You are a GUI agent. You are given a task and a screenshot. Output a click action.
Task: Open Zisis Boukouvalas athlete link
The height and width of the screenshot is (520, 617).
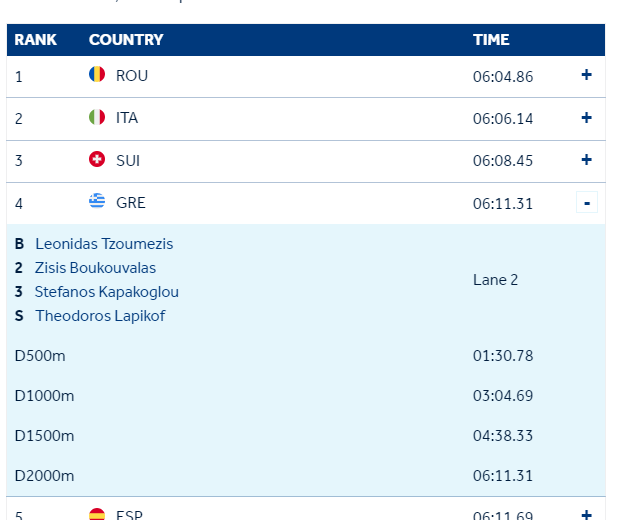[x=95, y=268]
